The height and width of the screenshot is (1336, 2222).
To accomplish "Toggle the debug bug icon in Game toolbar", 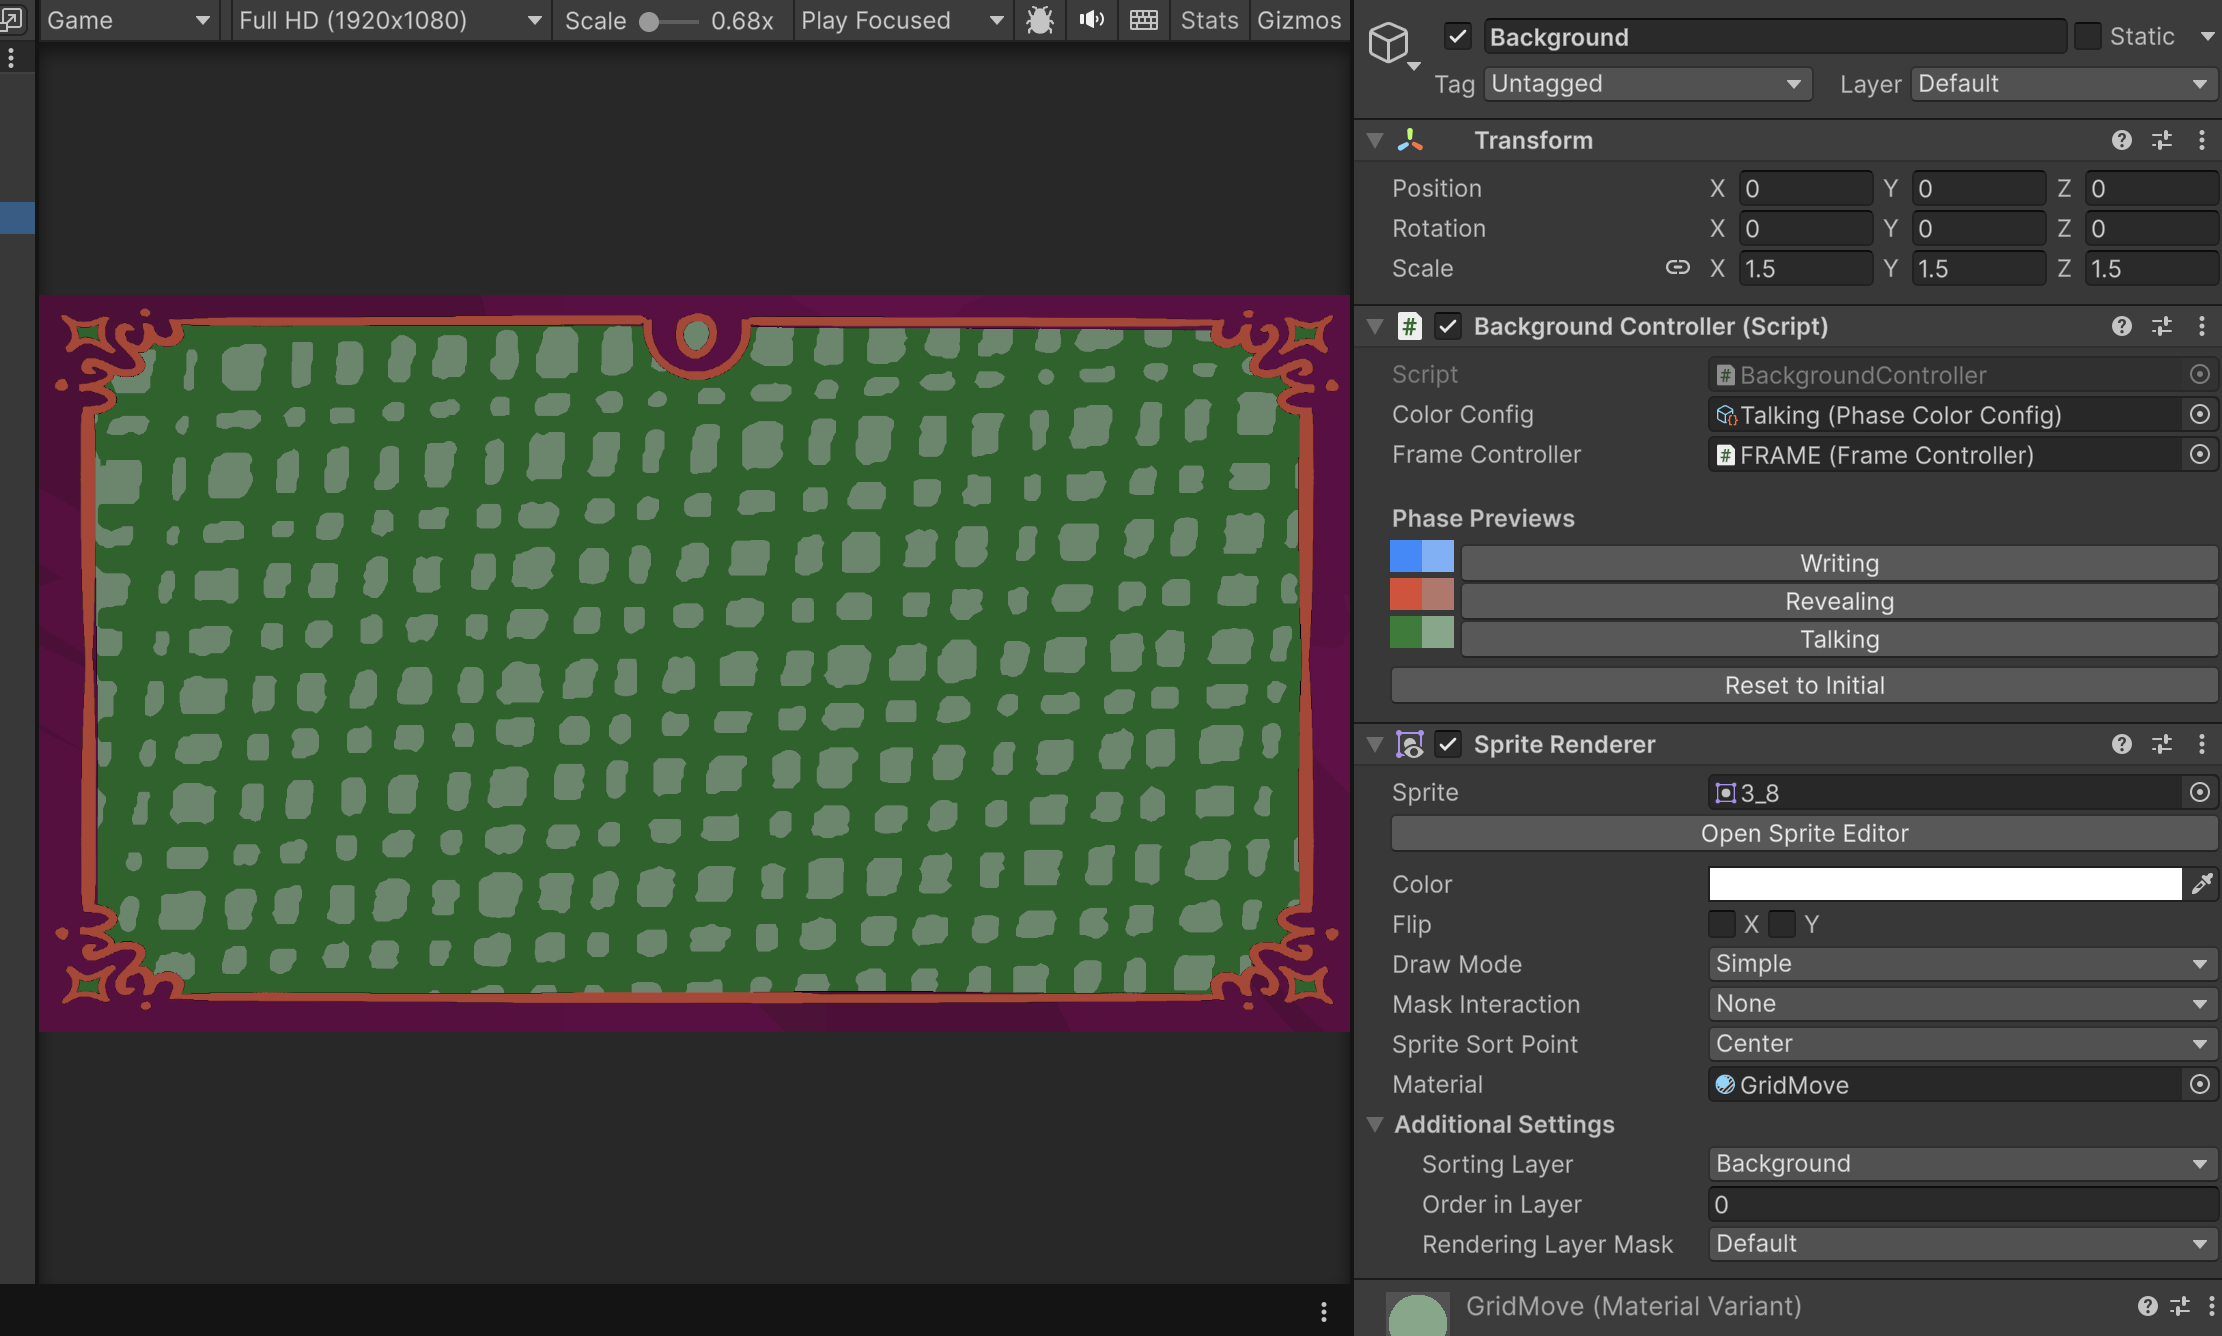I will [x=1040, y=20].
